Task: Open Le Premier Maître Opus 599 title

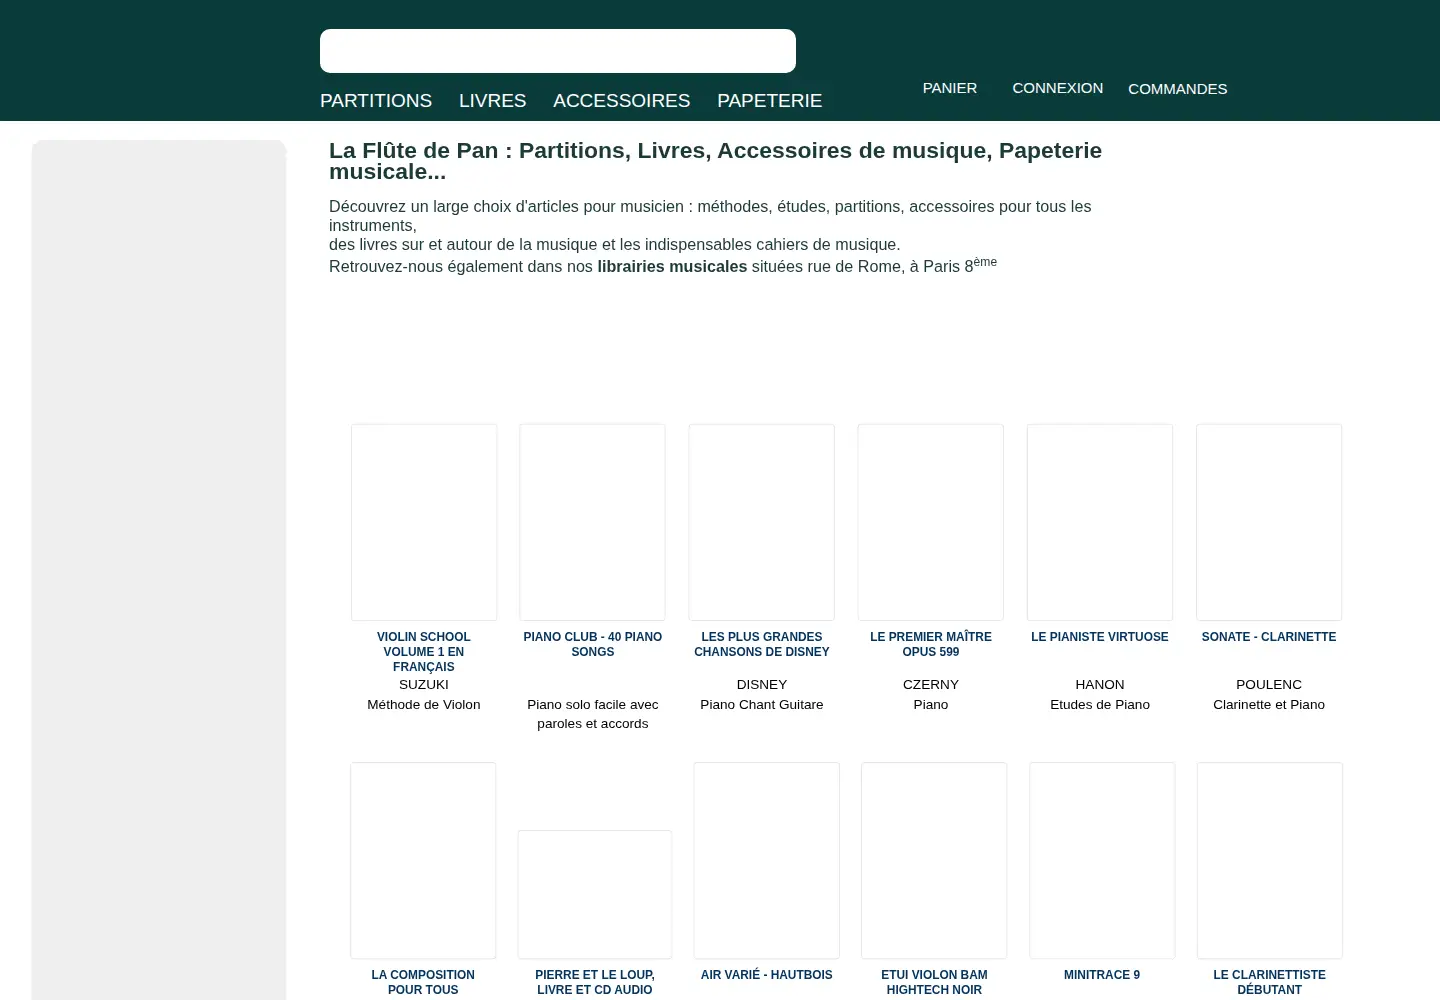Action: (x=930, y=644)
